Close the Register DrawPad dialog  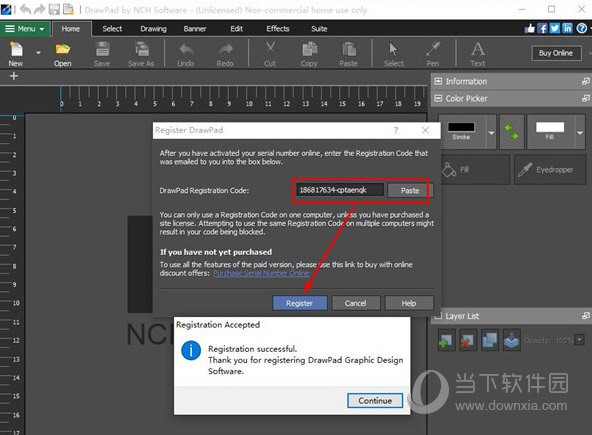pos(426,130)
